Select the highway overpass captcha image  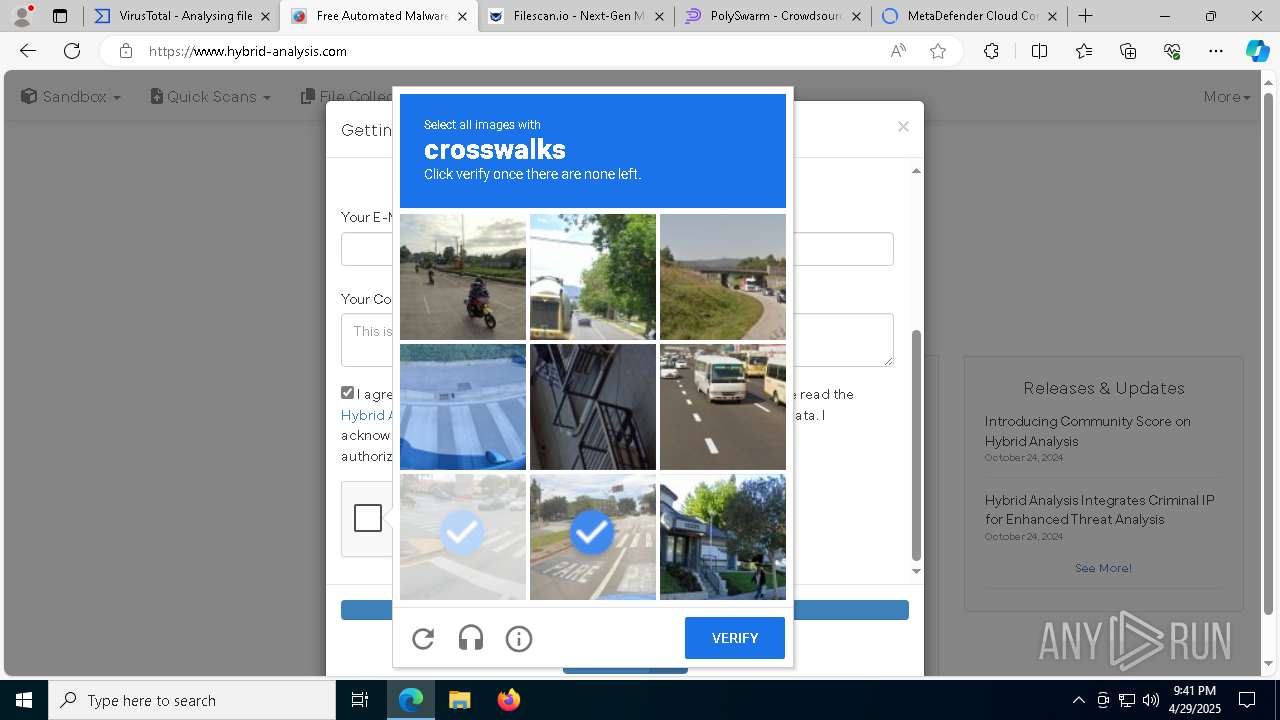tap(723, 277)
